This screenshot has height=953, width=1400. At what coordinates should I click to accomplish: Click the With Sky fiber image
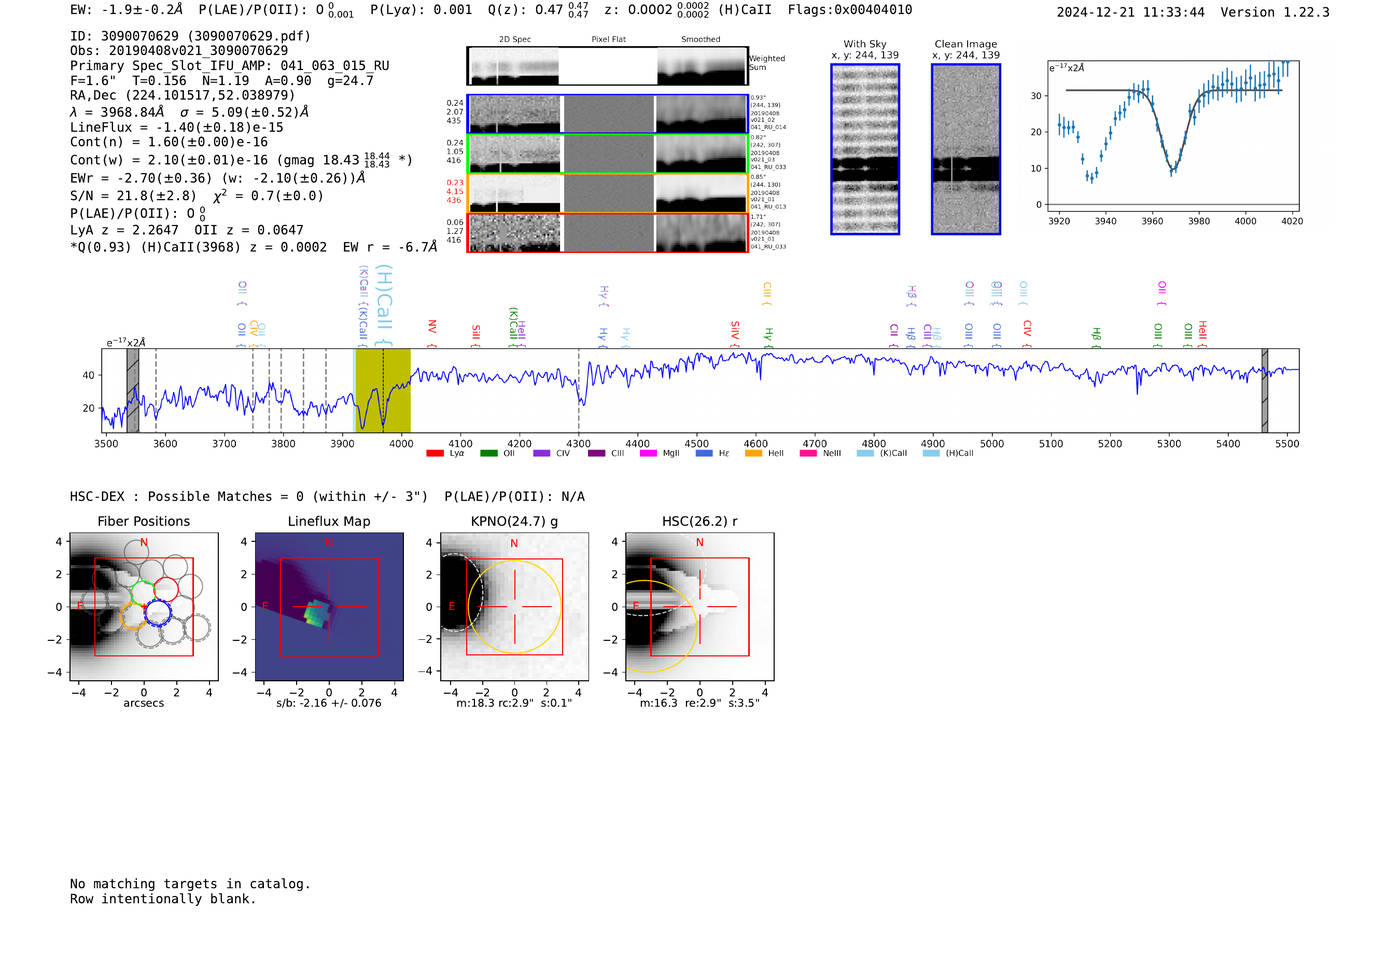[x=865, y=149]
